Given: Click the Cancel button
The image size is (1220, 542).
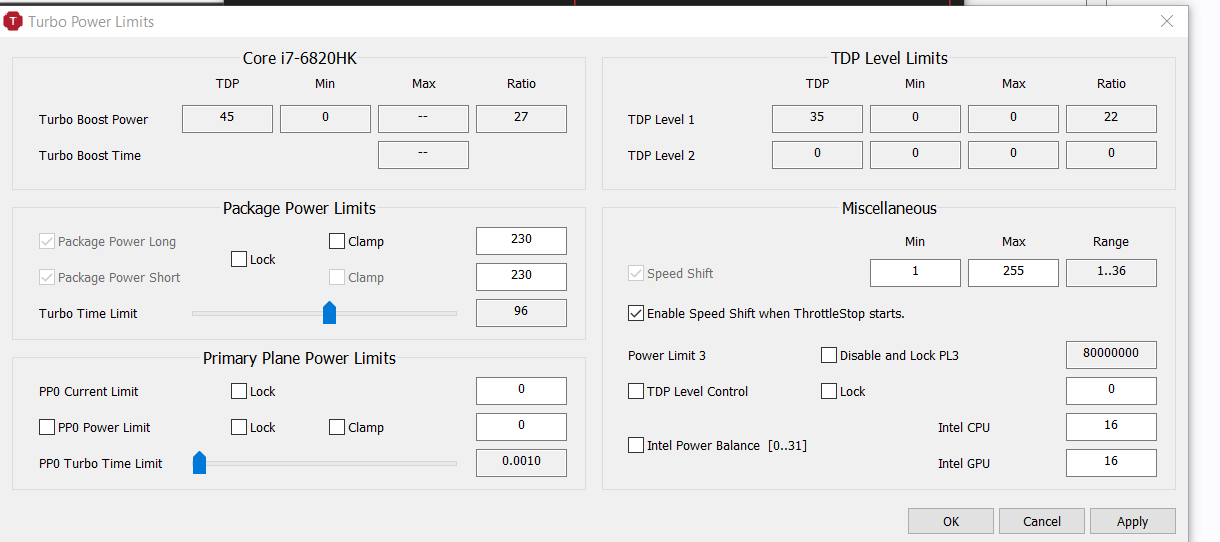Looking at the screenshot, I should coord(1042,521).
